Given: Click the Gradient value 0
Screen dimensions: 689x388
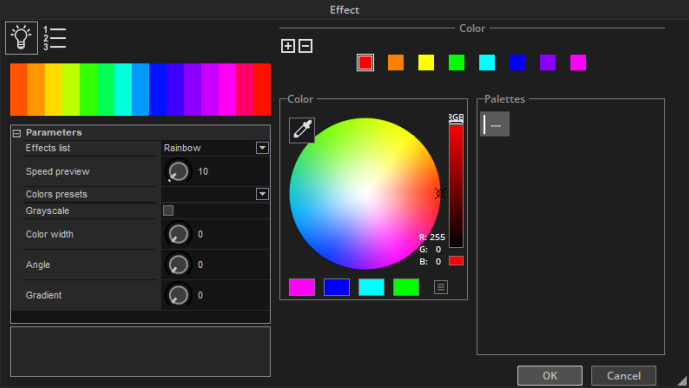Looking at the screenshot, I should point(200,295).
